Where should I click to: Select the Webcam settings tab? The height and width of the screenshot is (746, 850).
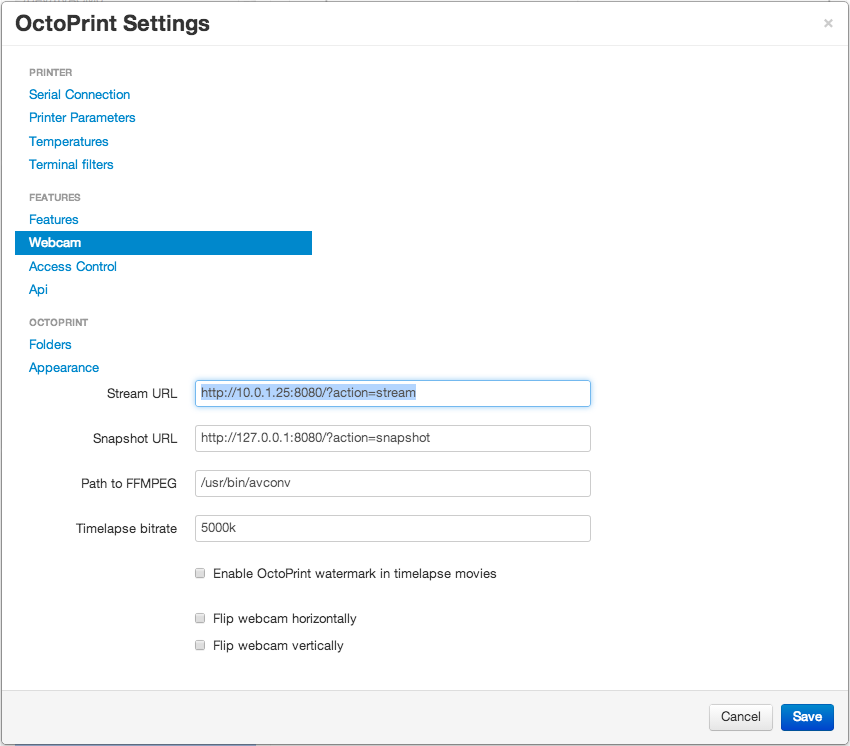click(163, 243)
